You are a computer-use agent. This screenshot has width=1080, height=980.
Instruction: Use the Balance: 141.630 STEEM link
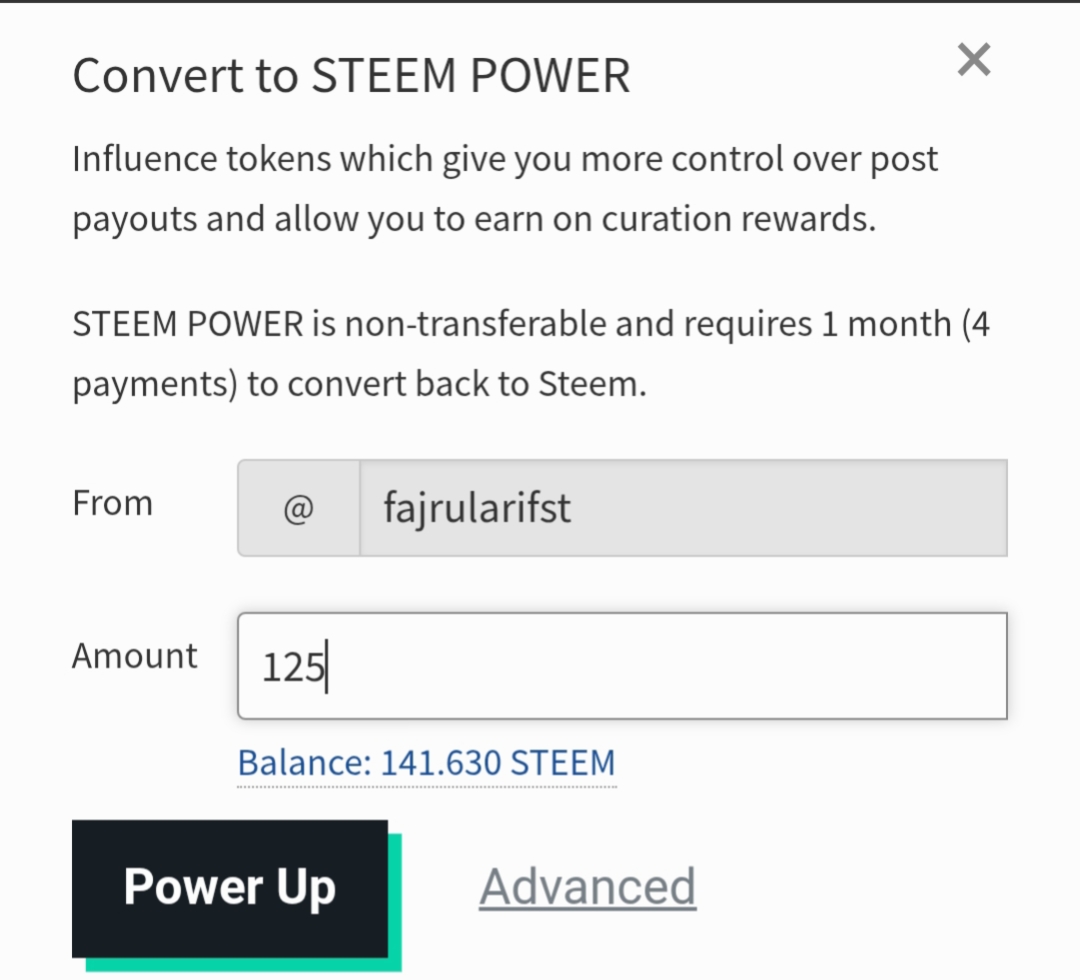pos(426,764)
